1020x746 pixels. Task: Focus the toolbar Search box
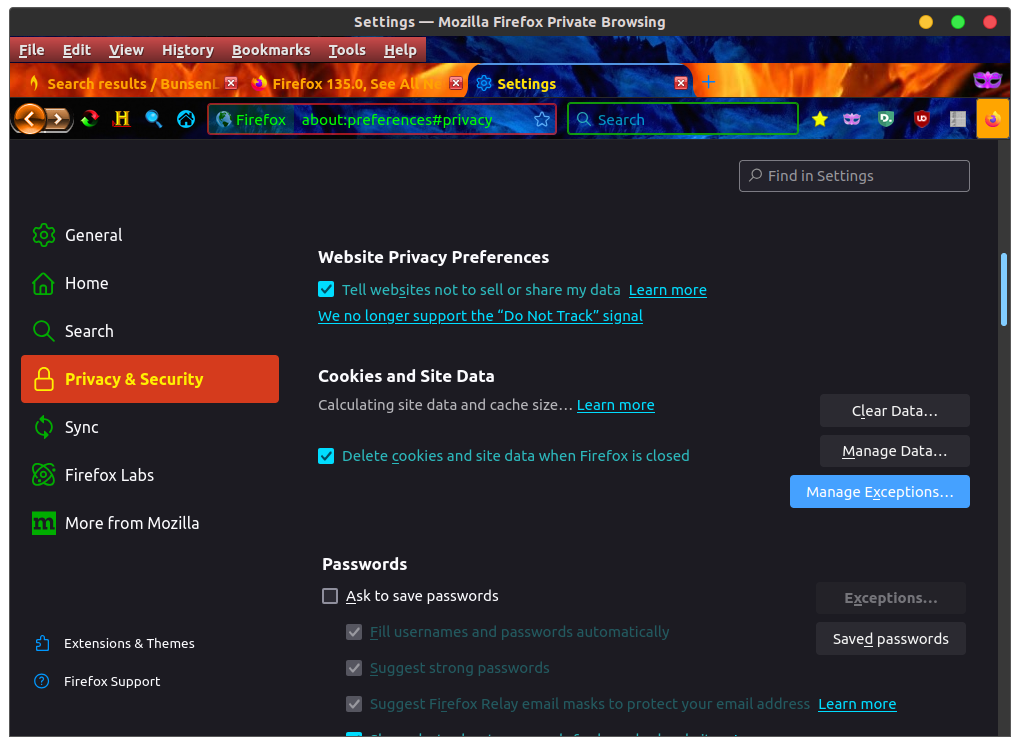(x=682, y=119)
